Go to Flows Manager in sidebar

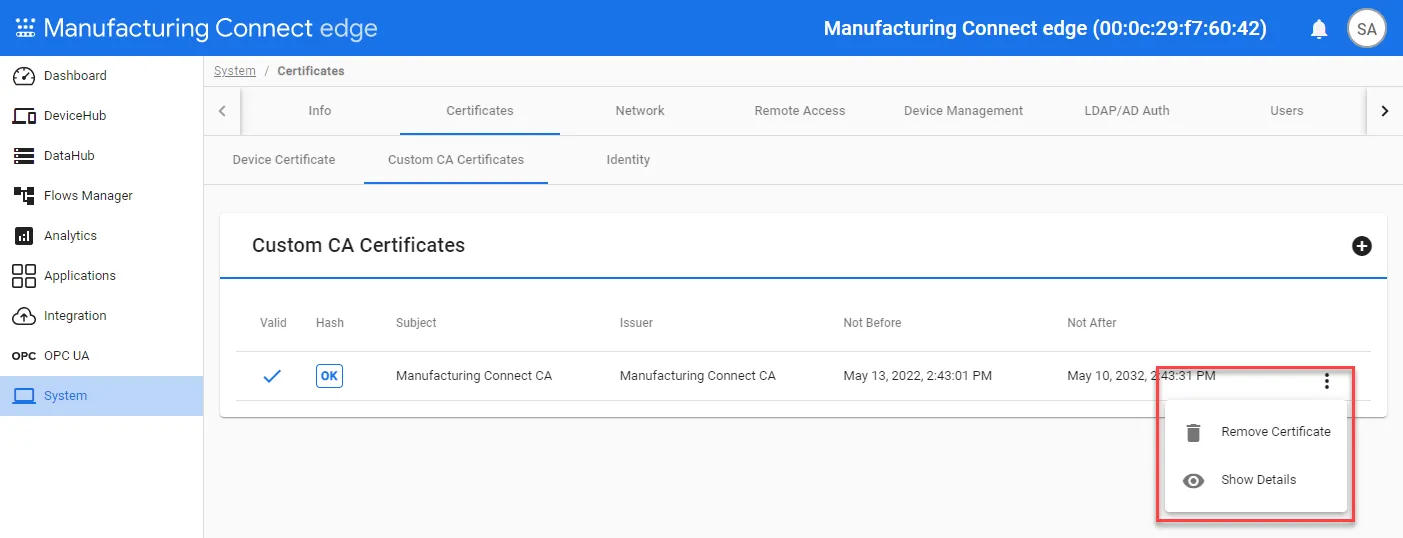(101, 196)
